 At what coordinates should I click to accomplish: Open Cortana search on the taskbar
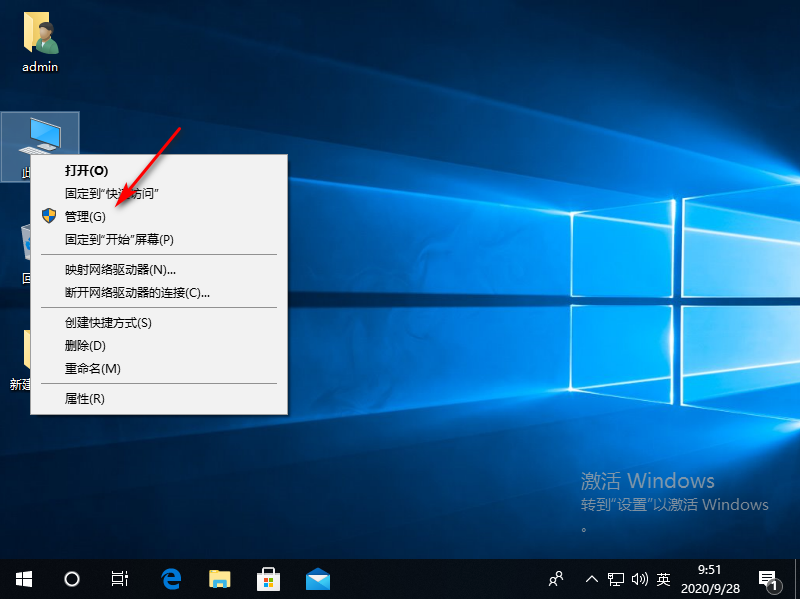tap(70, 578)
